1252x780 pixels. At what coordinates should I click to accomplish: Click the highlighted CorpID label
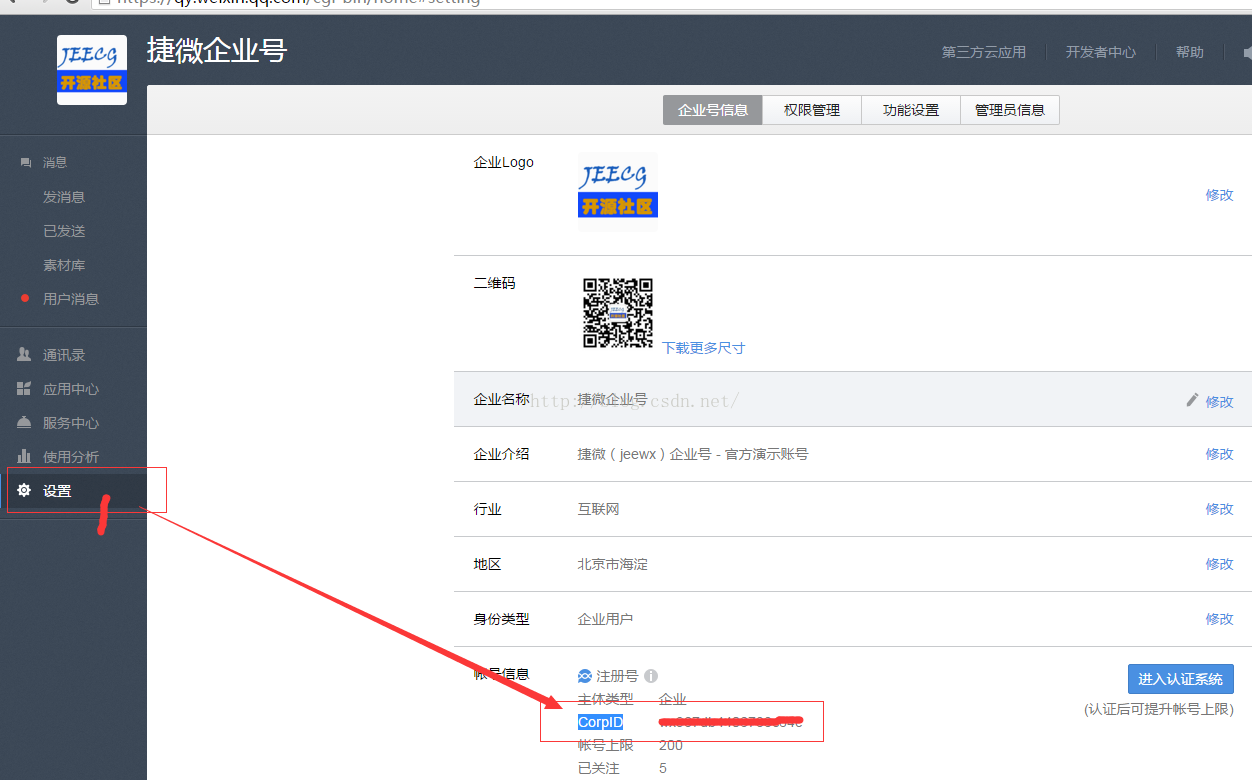point(600,722)
